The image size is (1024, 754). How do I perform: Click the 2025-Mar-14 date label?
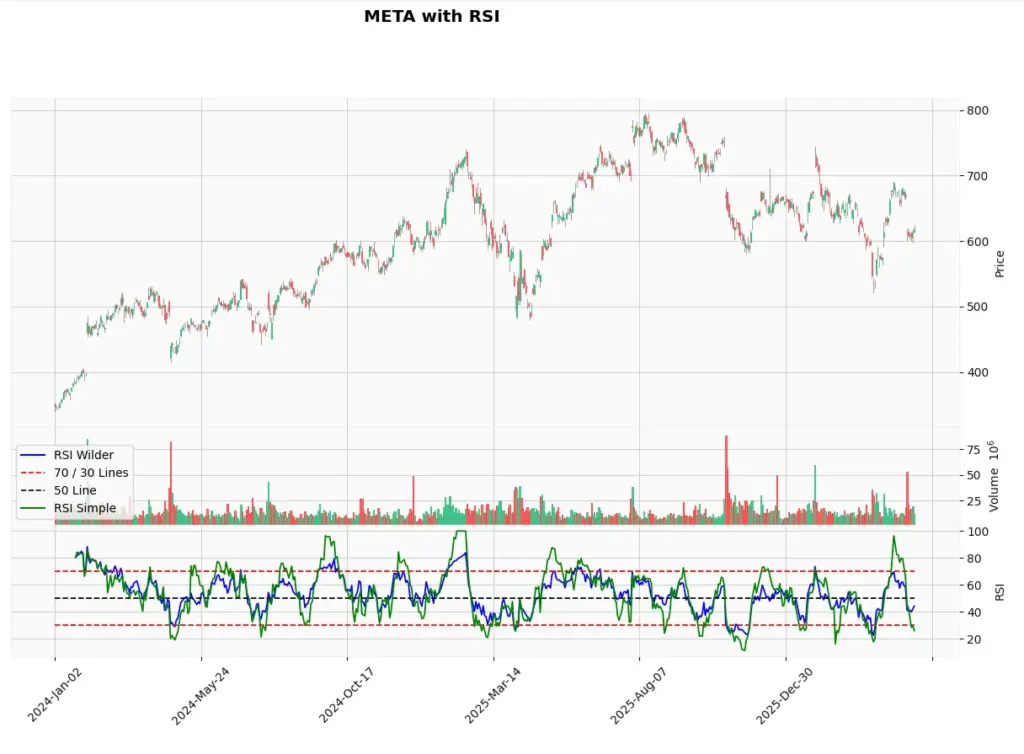[493, 695]
